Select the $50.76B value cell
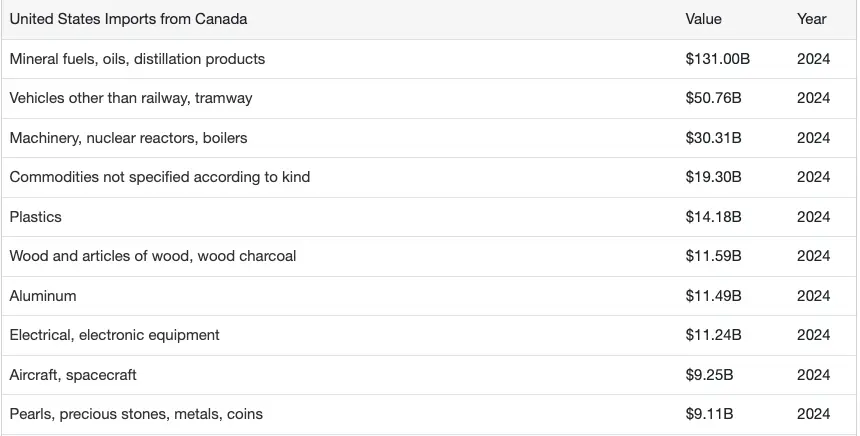The image size is (860, 436). pyautogui.click(x=713, y=98)
